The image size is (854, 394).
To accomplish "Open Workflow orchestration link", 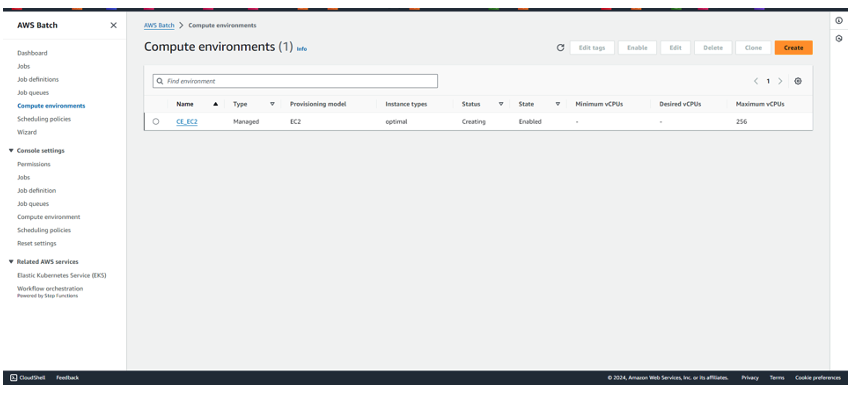I will (50, 289).
